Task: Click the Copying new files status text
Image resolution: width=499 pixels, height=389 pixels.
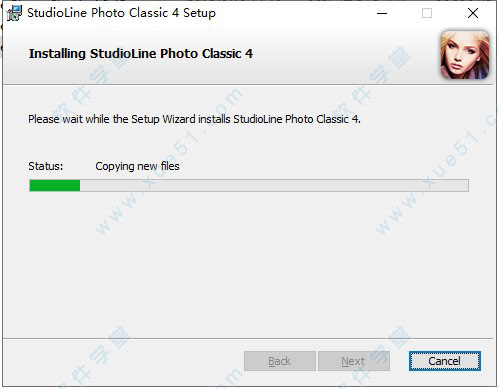Action: (137, 166)
